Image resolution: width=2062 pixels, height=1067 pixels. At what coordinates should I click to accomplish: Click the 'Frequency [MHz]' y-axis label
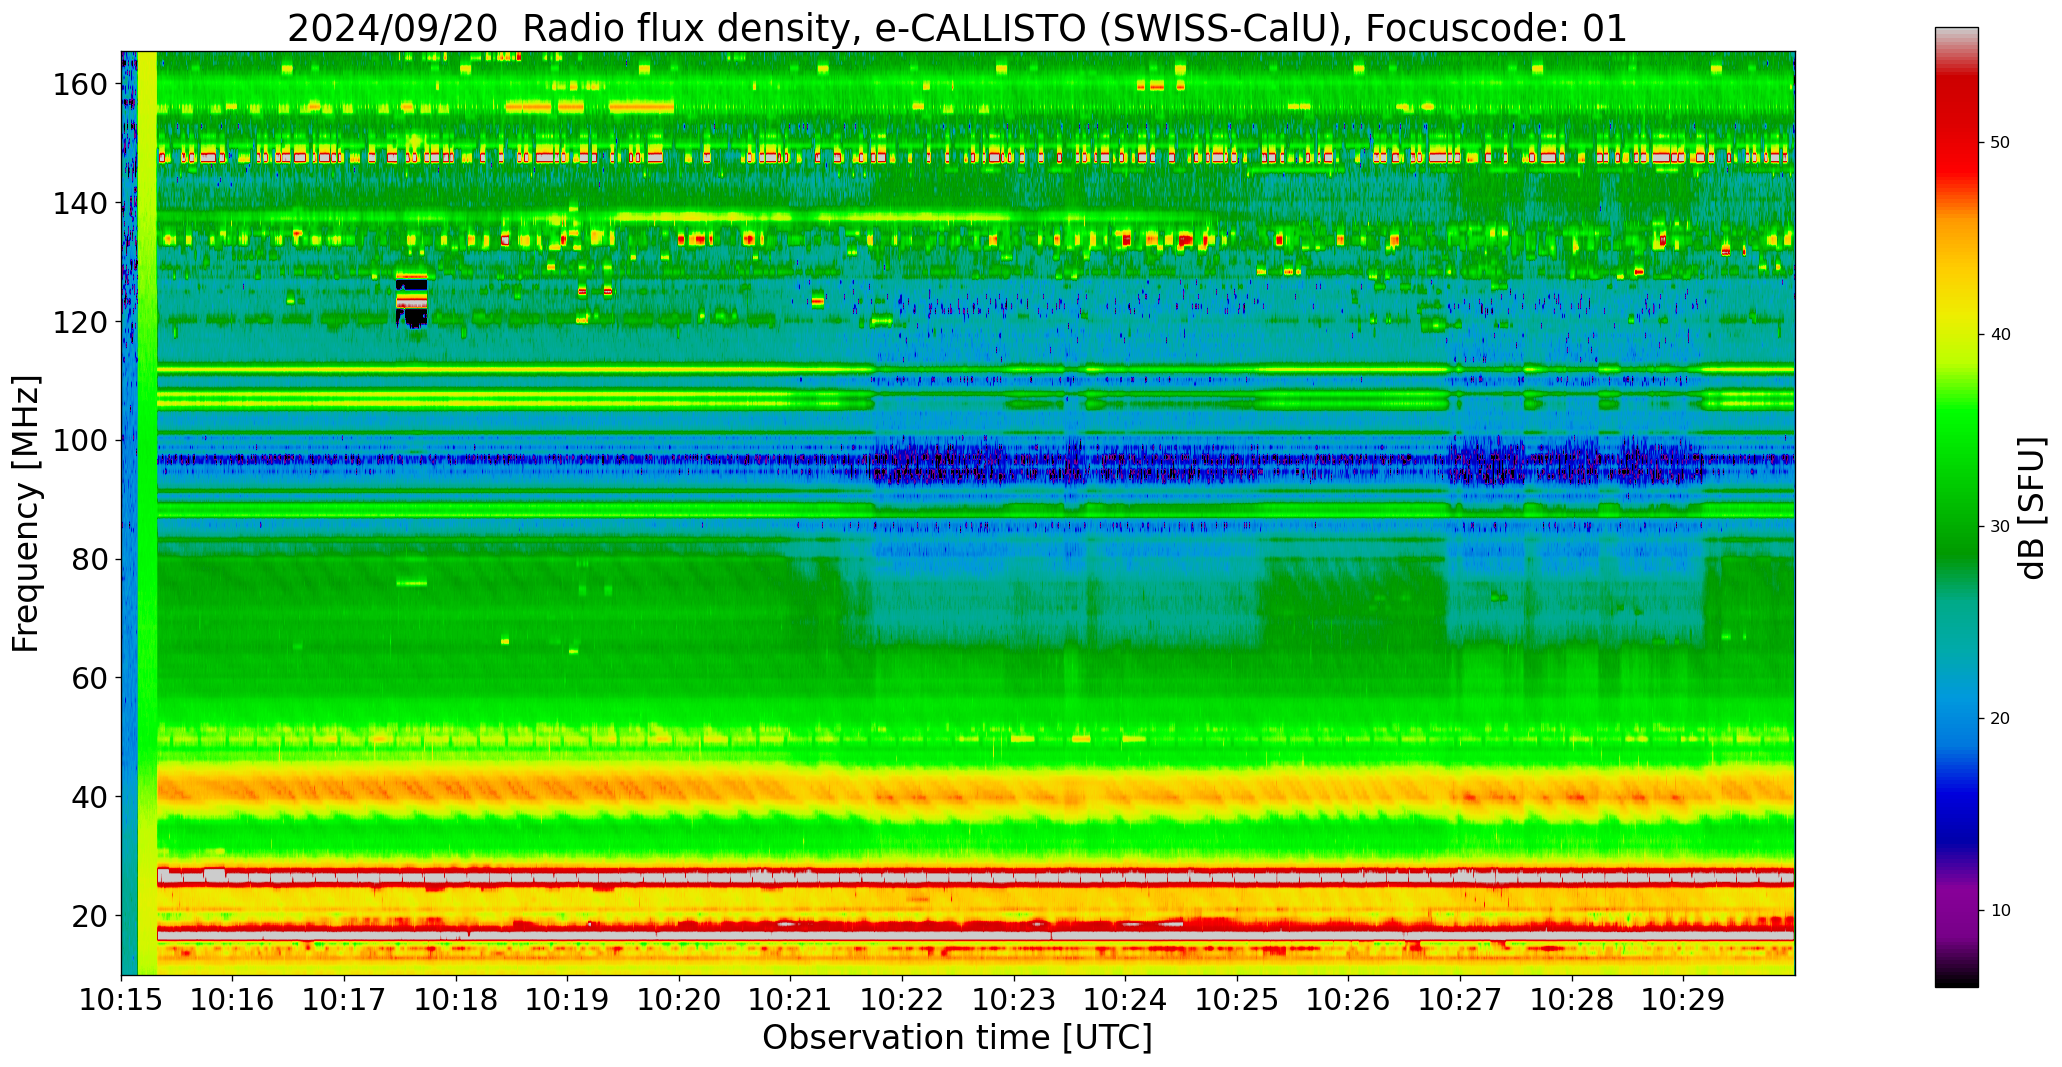pos(26,514)
